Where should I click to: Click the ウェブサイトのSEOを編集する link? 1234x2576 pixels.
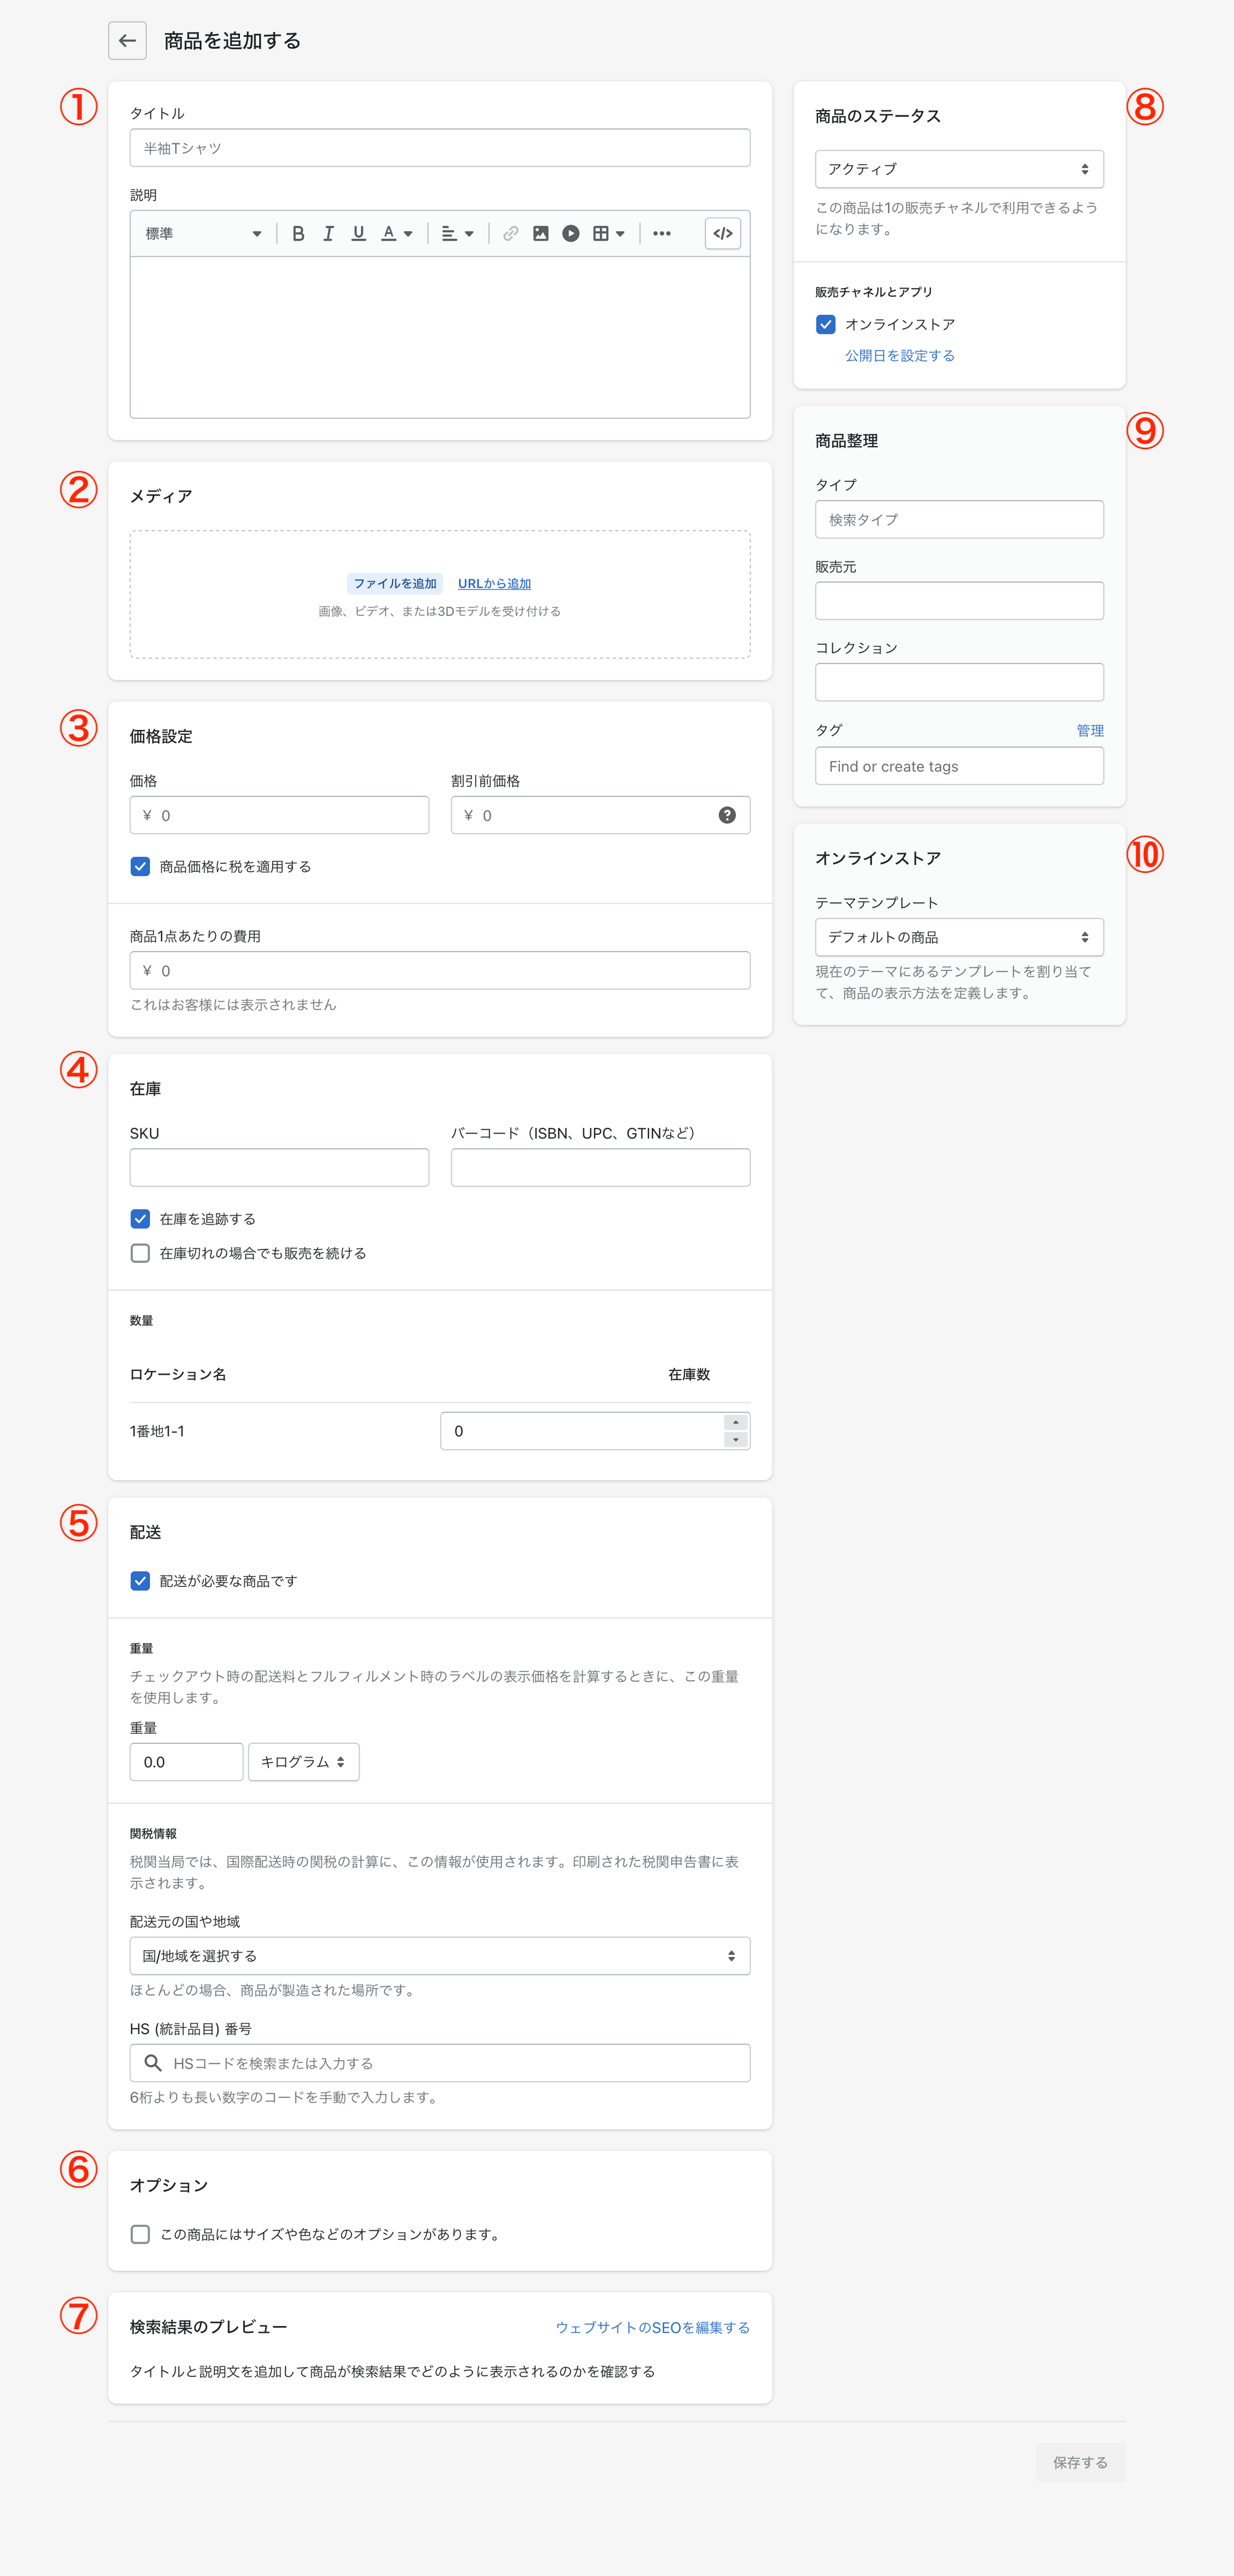pos(652,2327)
